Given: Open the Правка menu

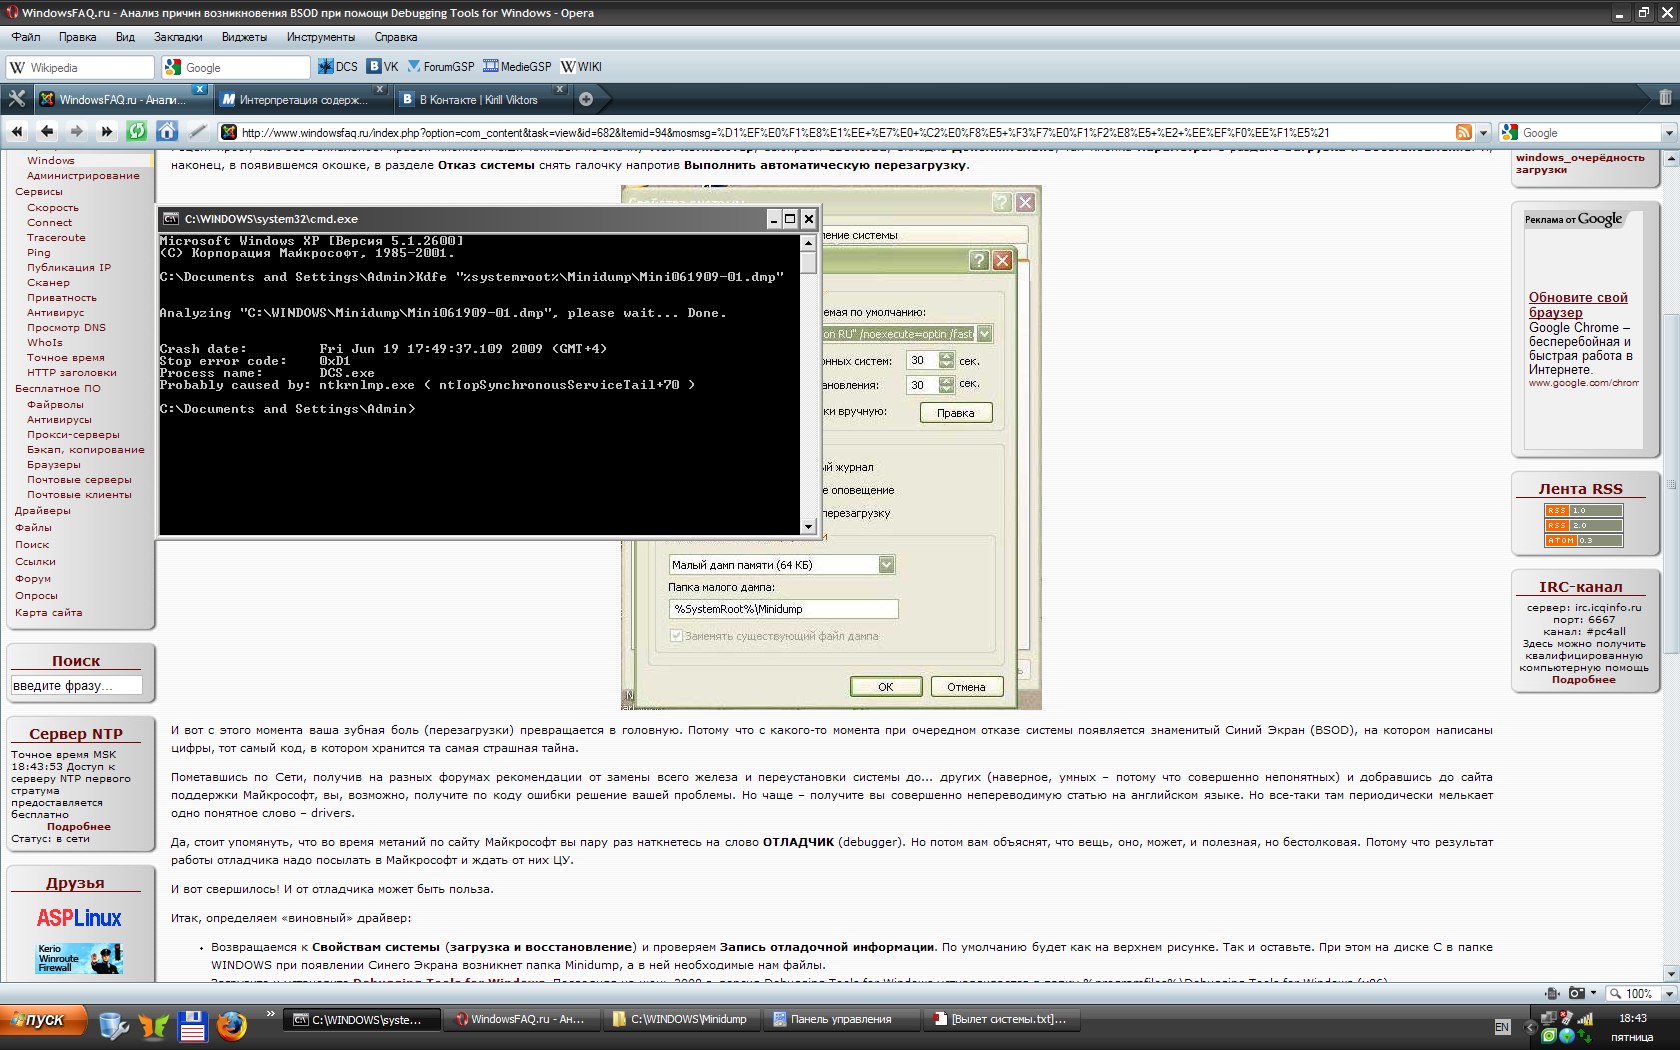Looking at the screenshot, I should point(77,37).
